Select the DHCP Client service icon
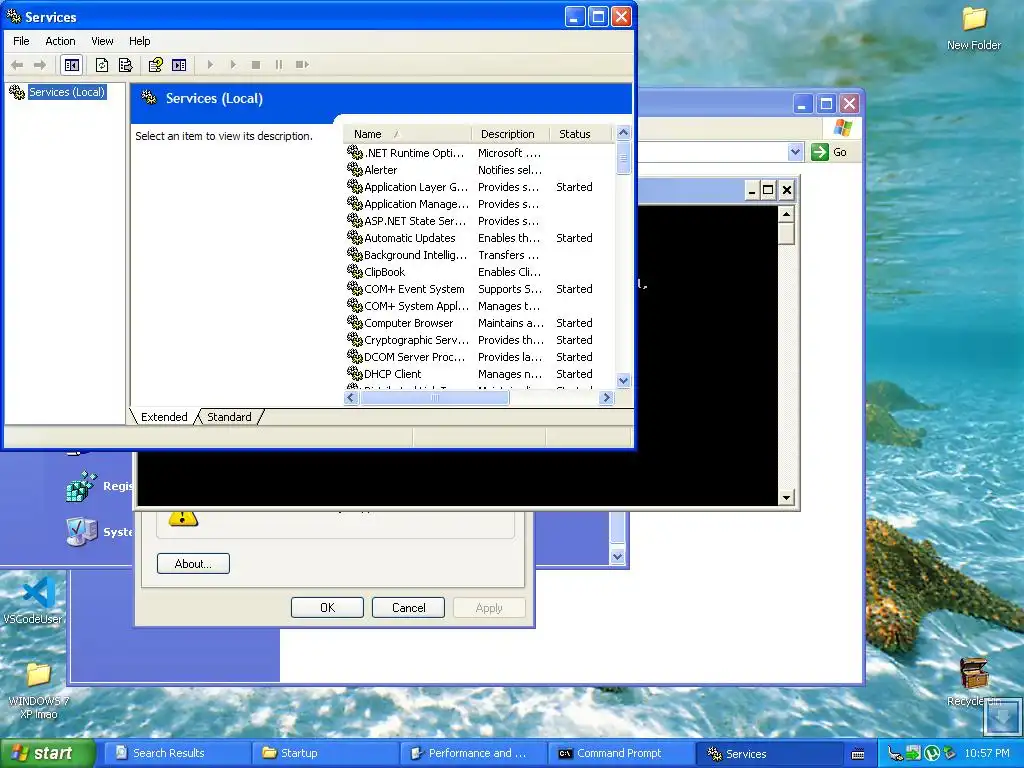Image resolution: width=1024 pixels, height=768 pixels. [355, 373]
